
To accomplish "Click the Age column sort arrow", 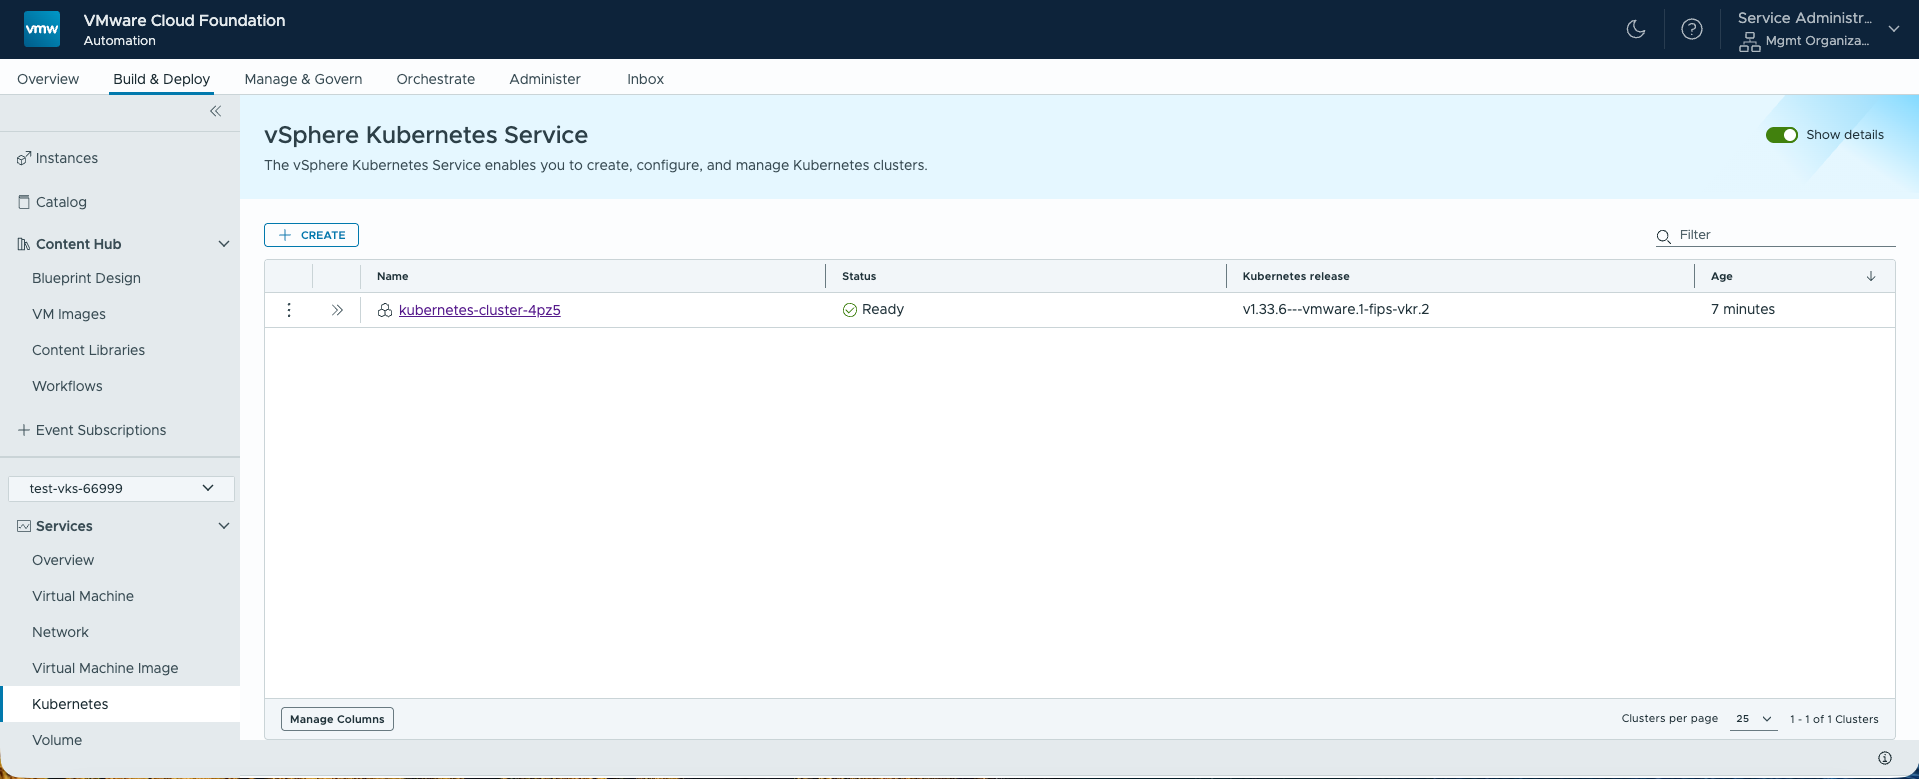I will 1870,276.
